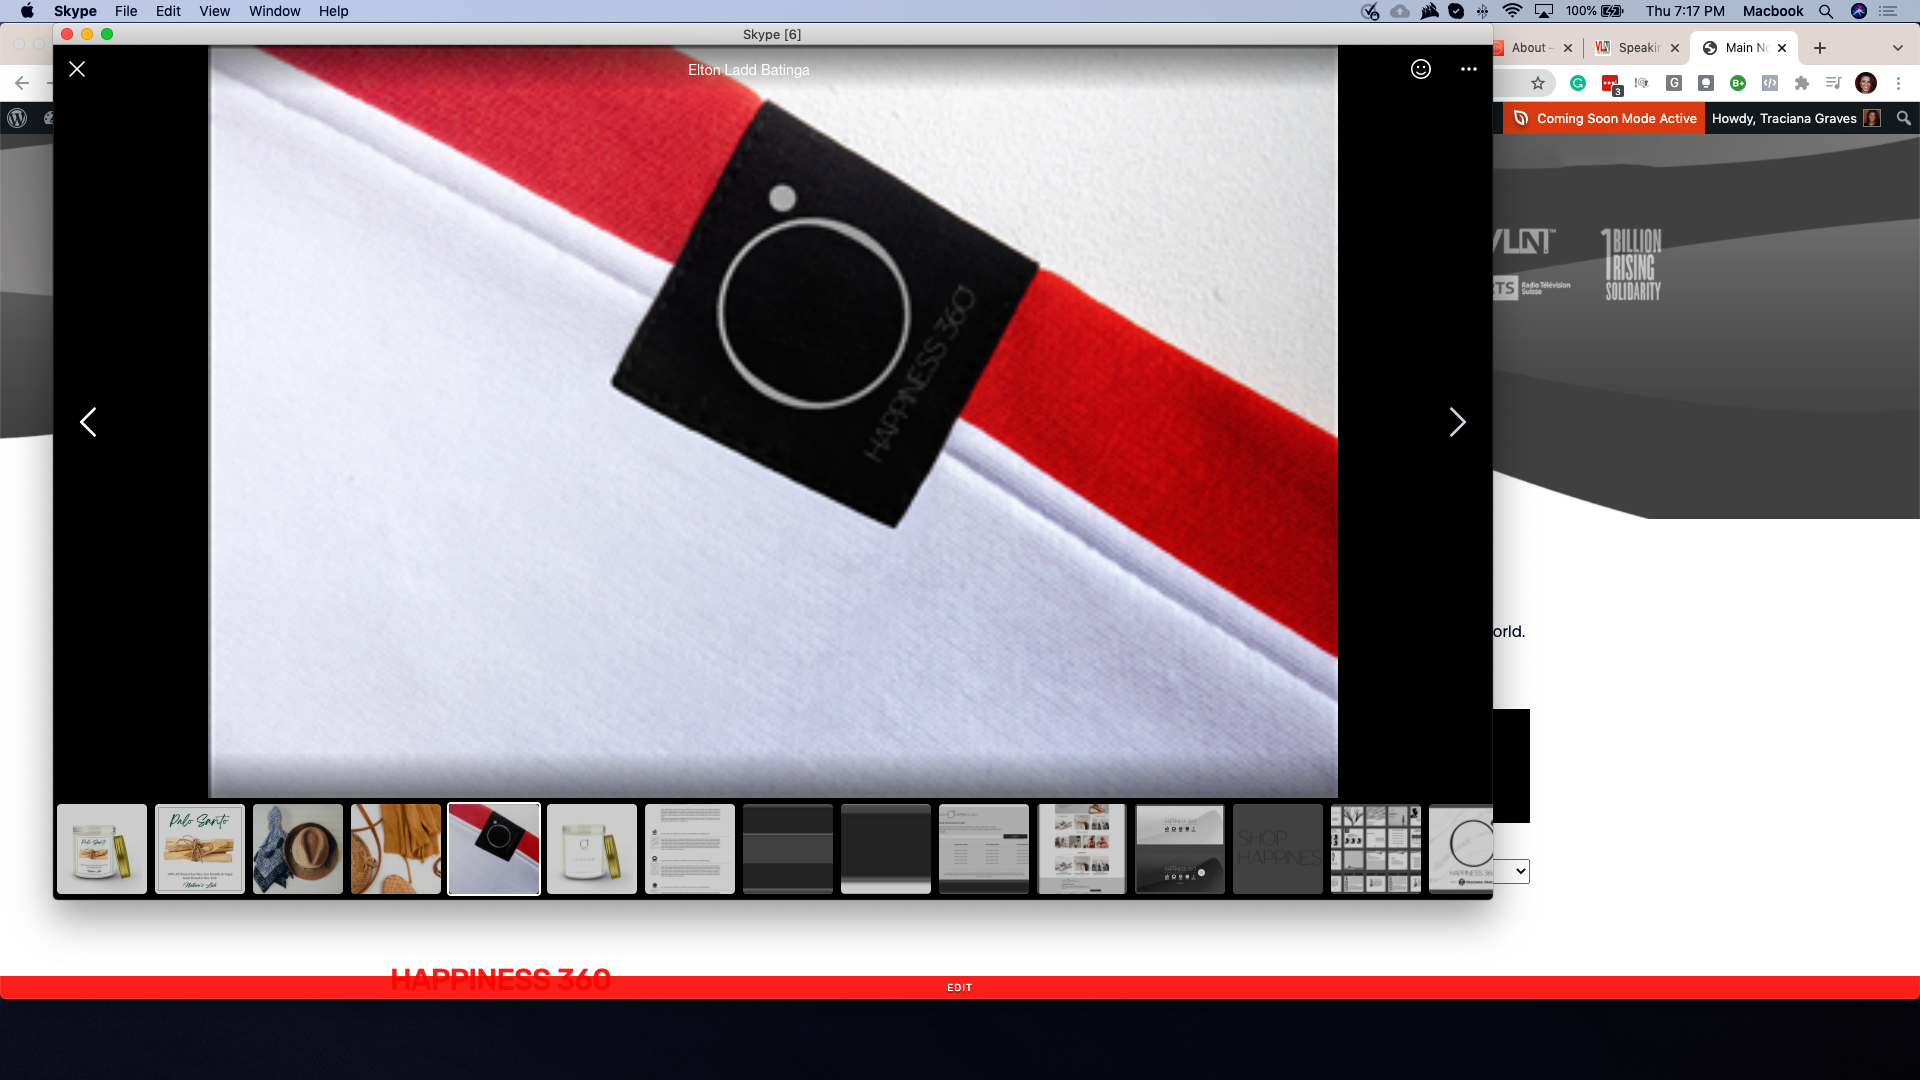1920x1080 pixels.
Task: Open a new Chrome tab
Action: (x=1820, y=48)
